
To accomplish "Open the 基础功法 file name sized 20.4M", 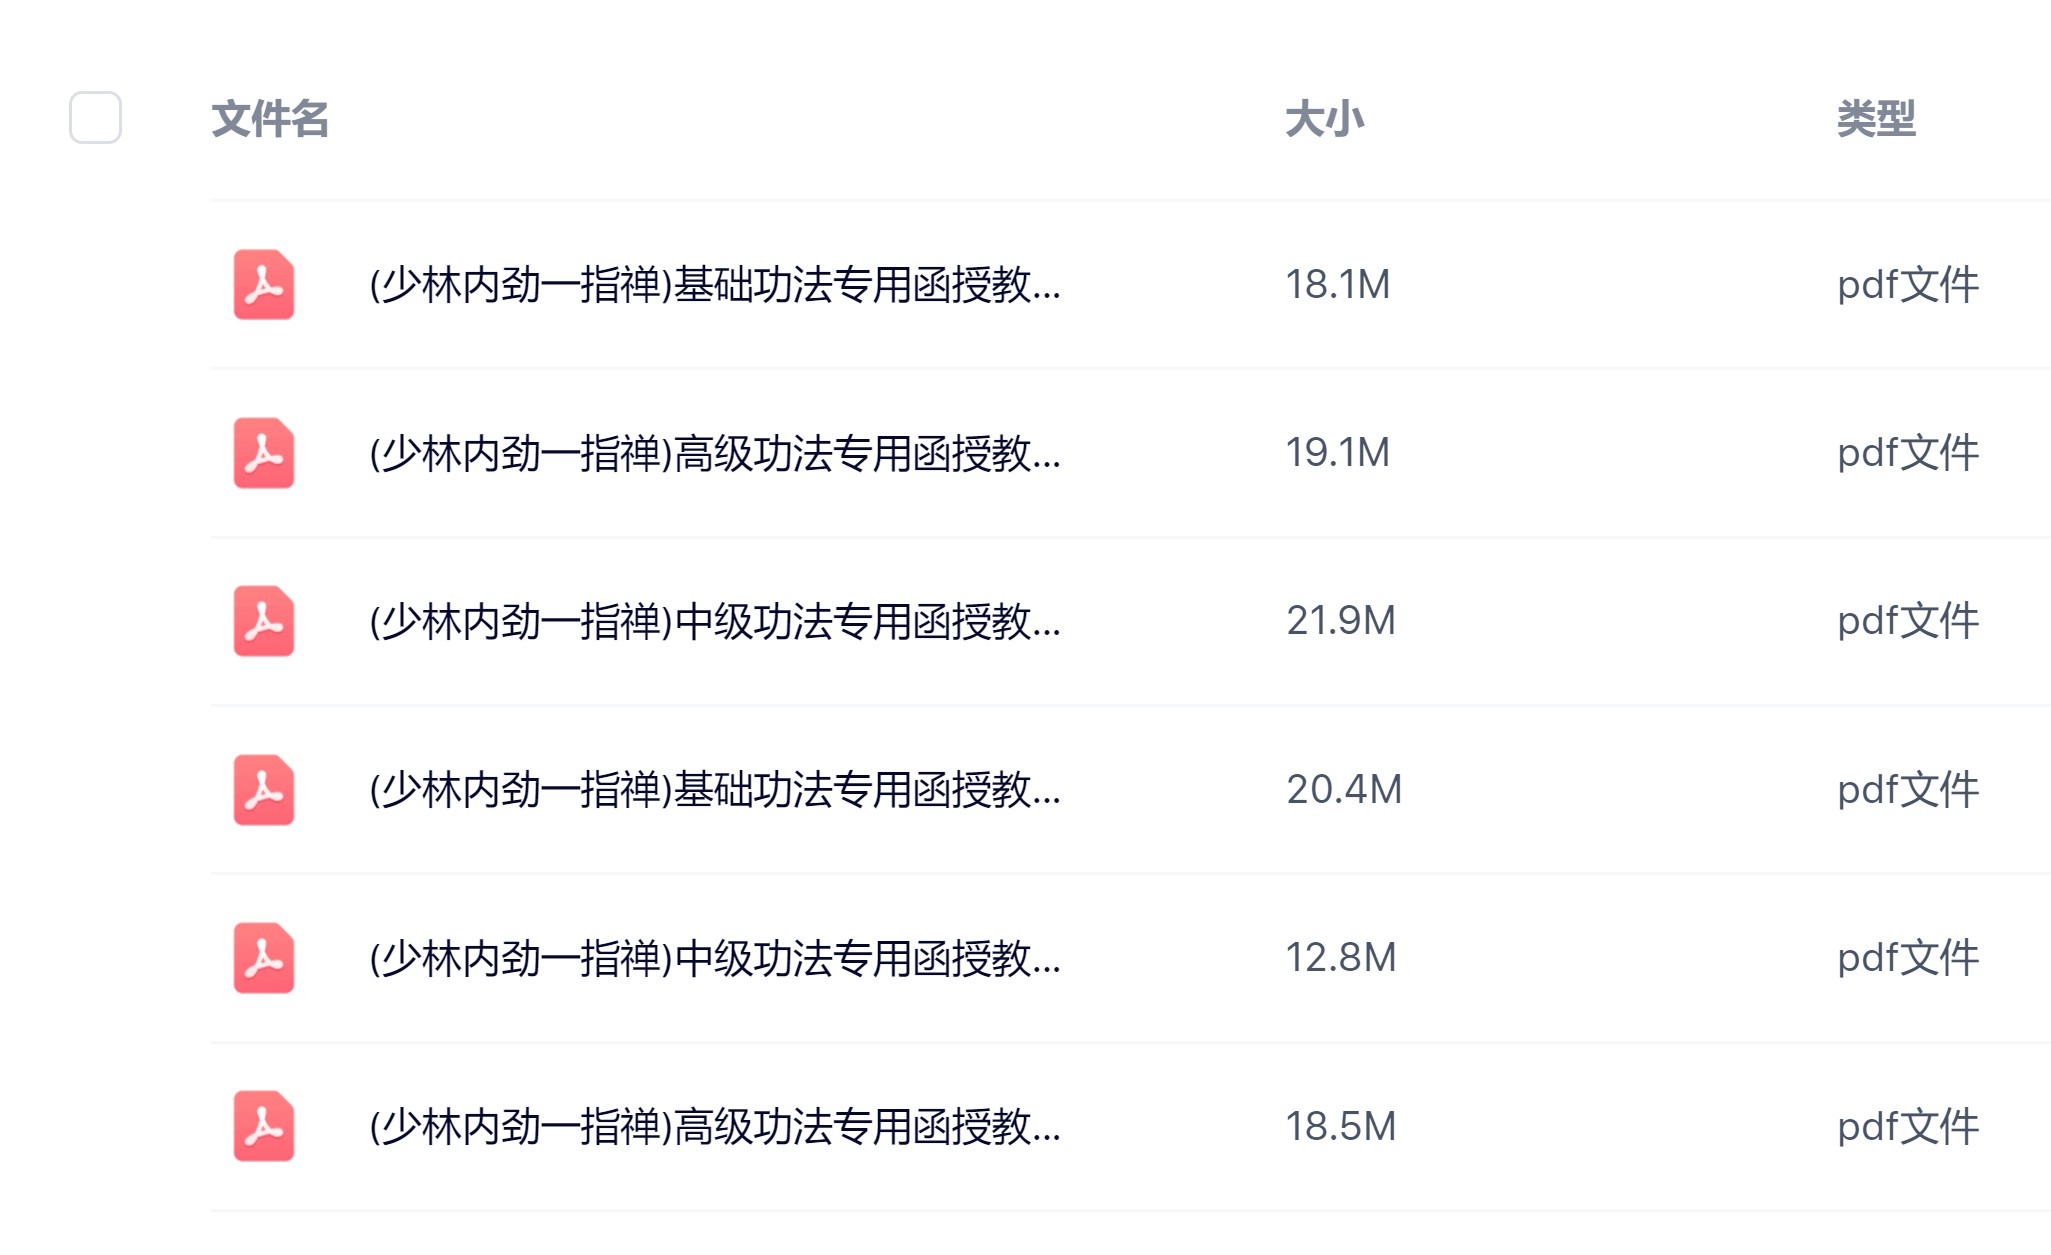I will tap(714, 790).
